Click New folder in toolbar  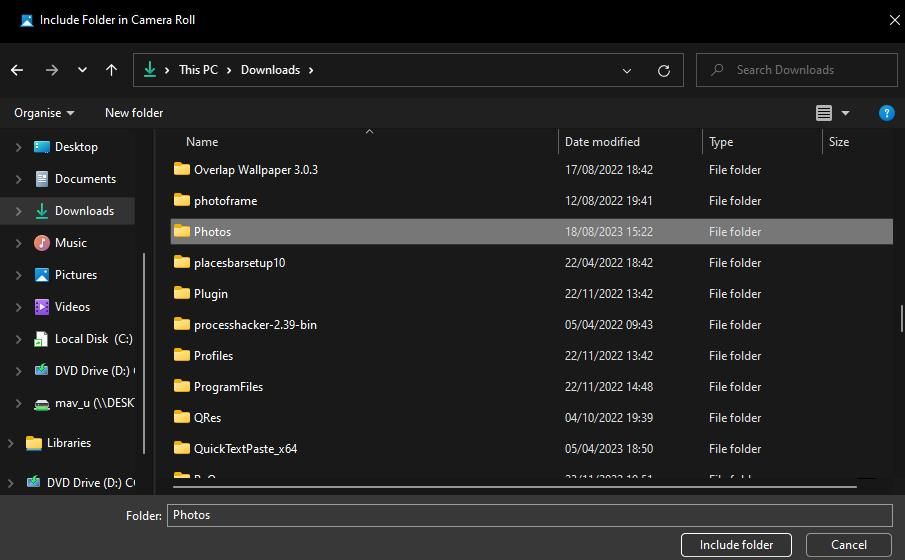[134, 113]
